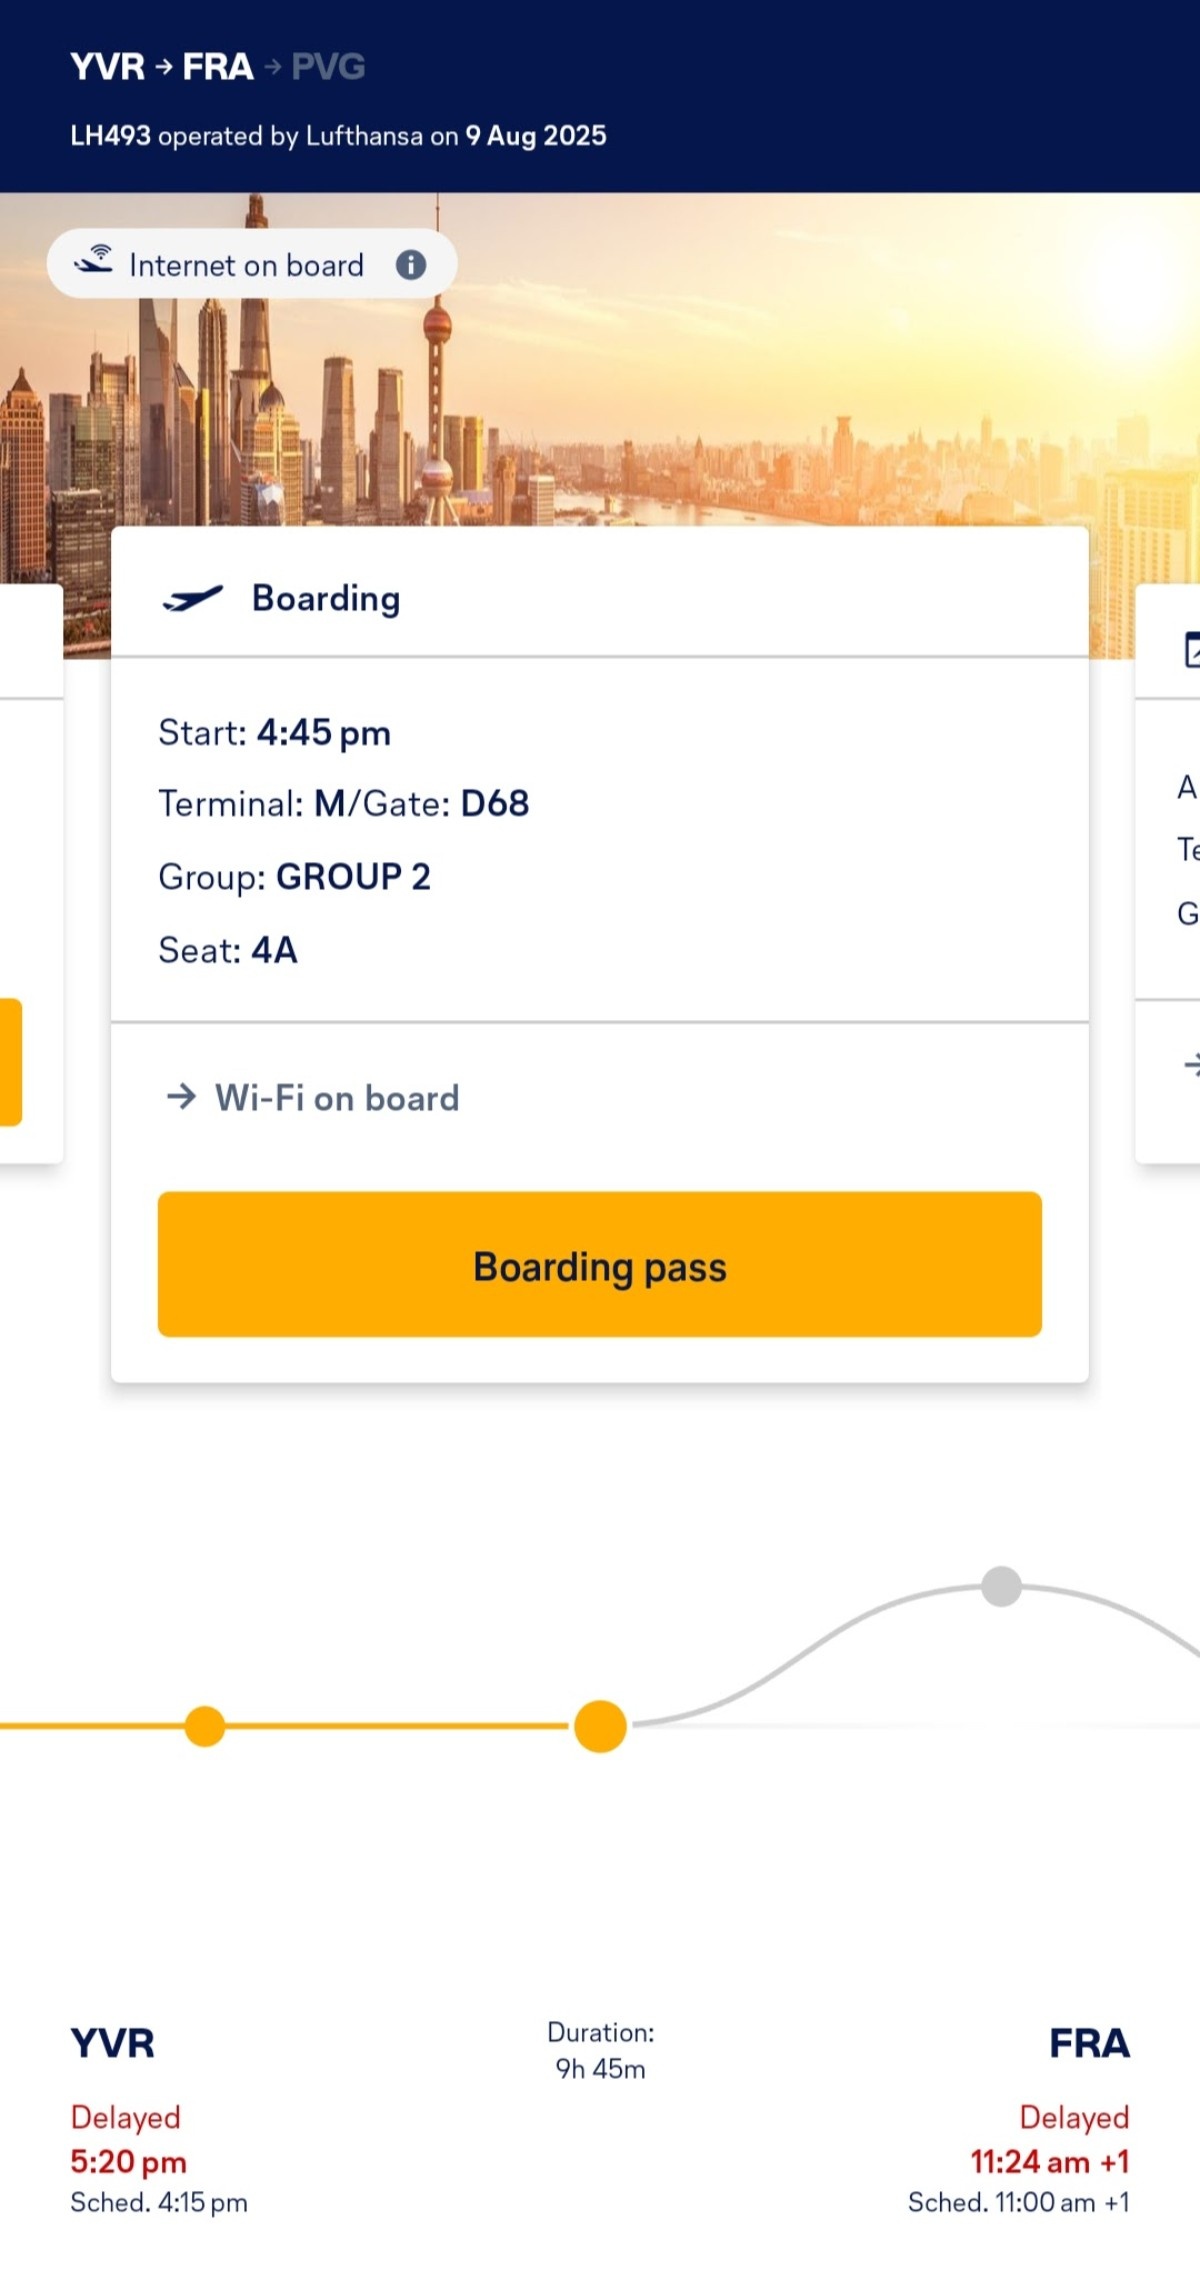
Task: Tap the partially visible icon on the right card
Action: pos(1192,649)
